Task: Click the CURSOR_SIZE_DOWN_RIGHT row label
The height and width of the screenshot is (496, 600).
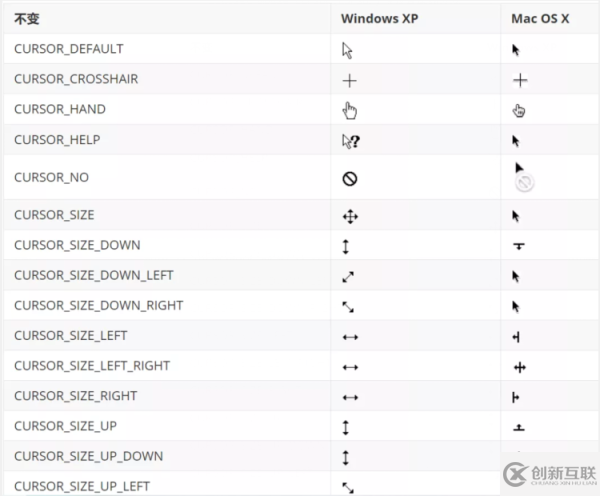Action: coord(99,305)
